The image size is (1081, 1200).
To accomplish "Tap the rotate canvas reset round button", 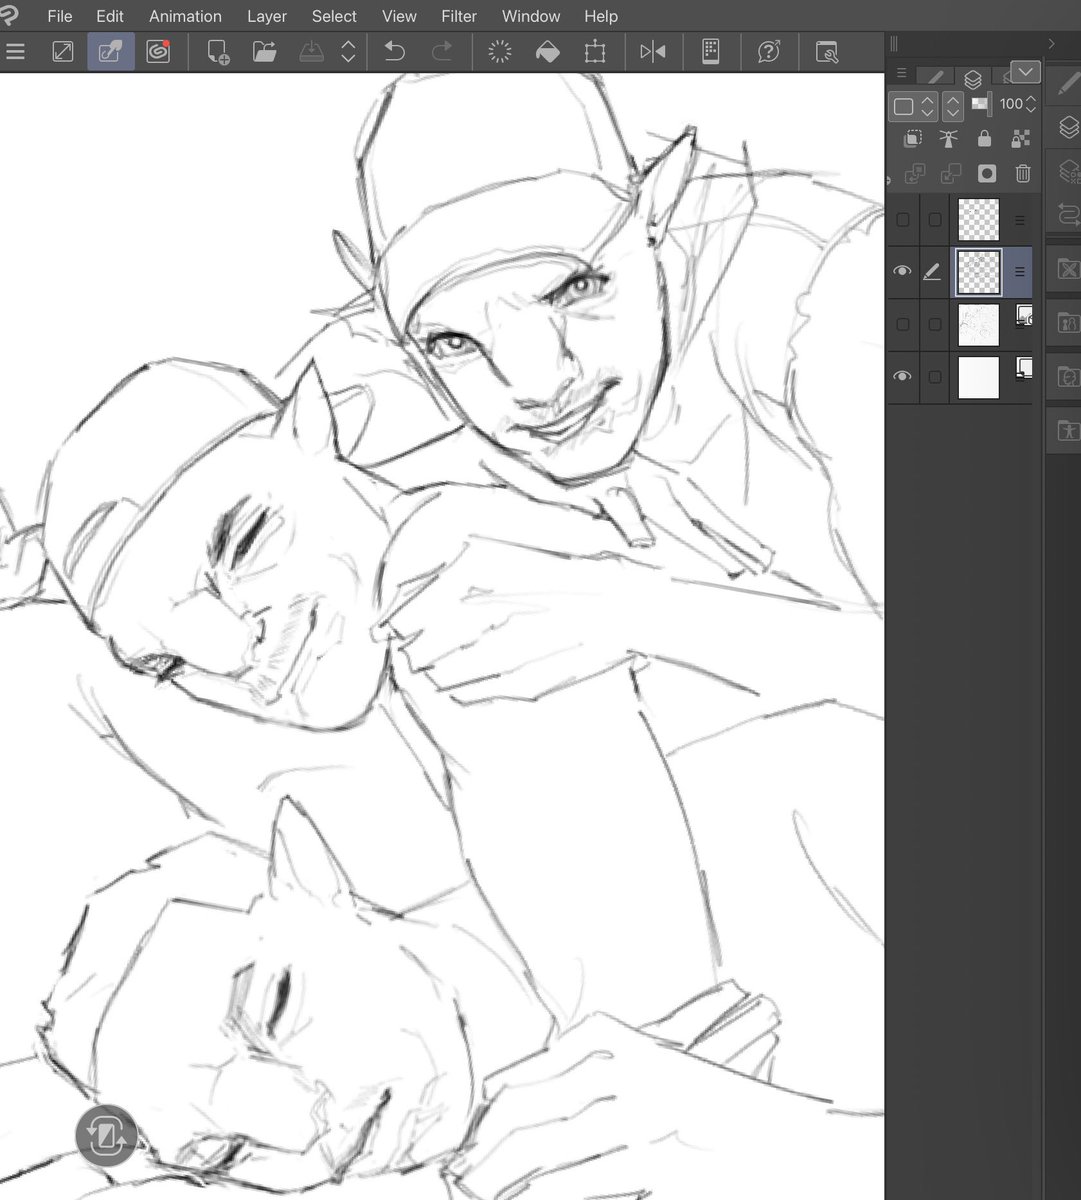I will point(106,1136).
